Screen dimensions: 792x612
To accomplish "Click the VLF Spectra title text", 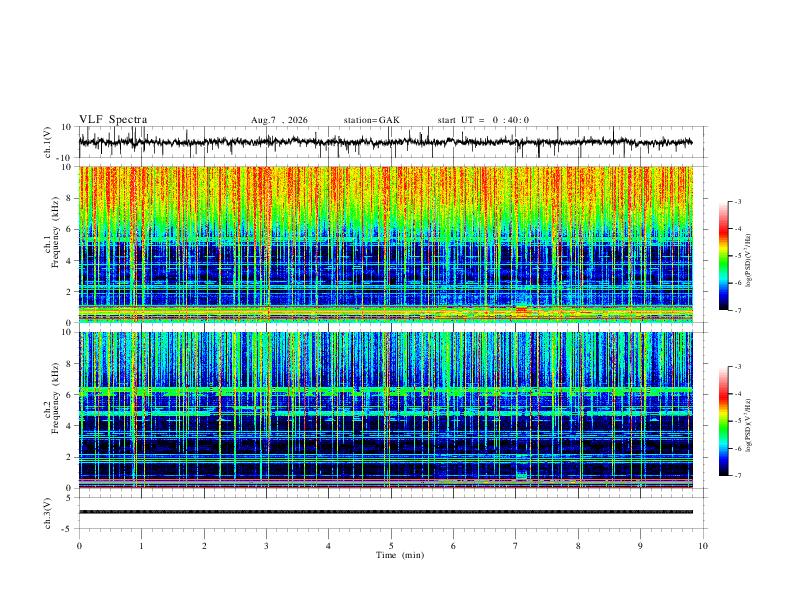I will coord(113,120).
